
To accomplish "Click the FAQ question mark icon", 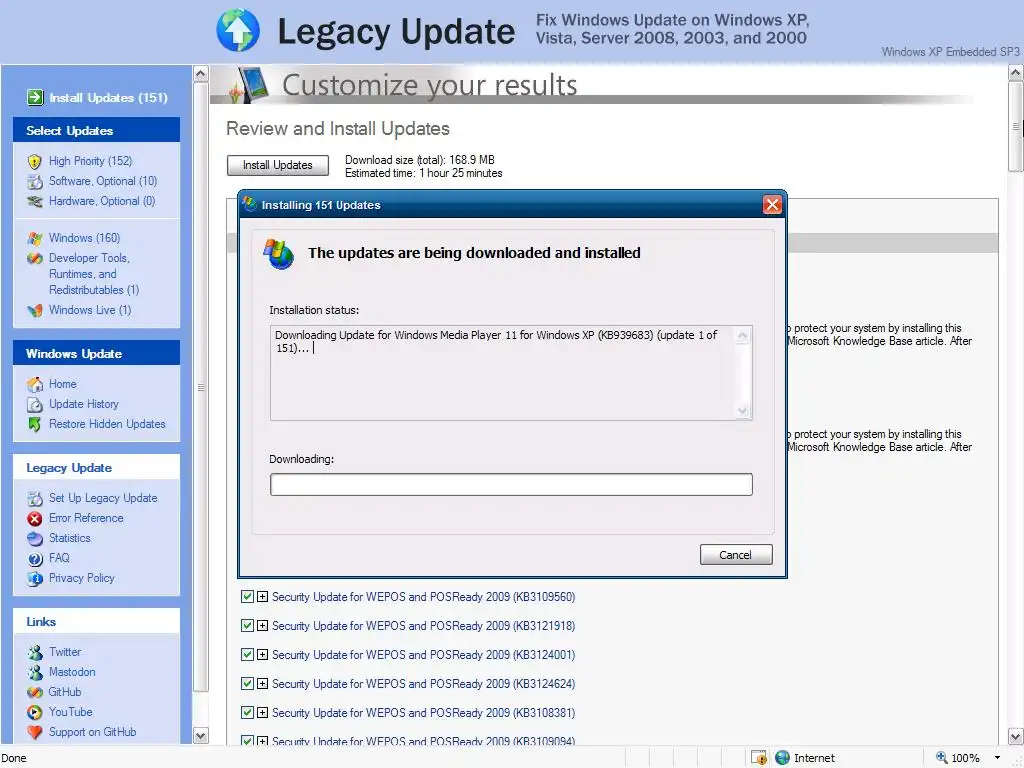I will (x=35, y=559).
